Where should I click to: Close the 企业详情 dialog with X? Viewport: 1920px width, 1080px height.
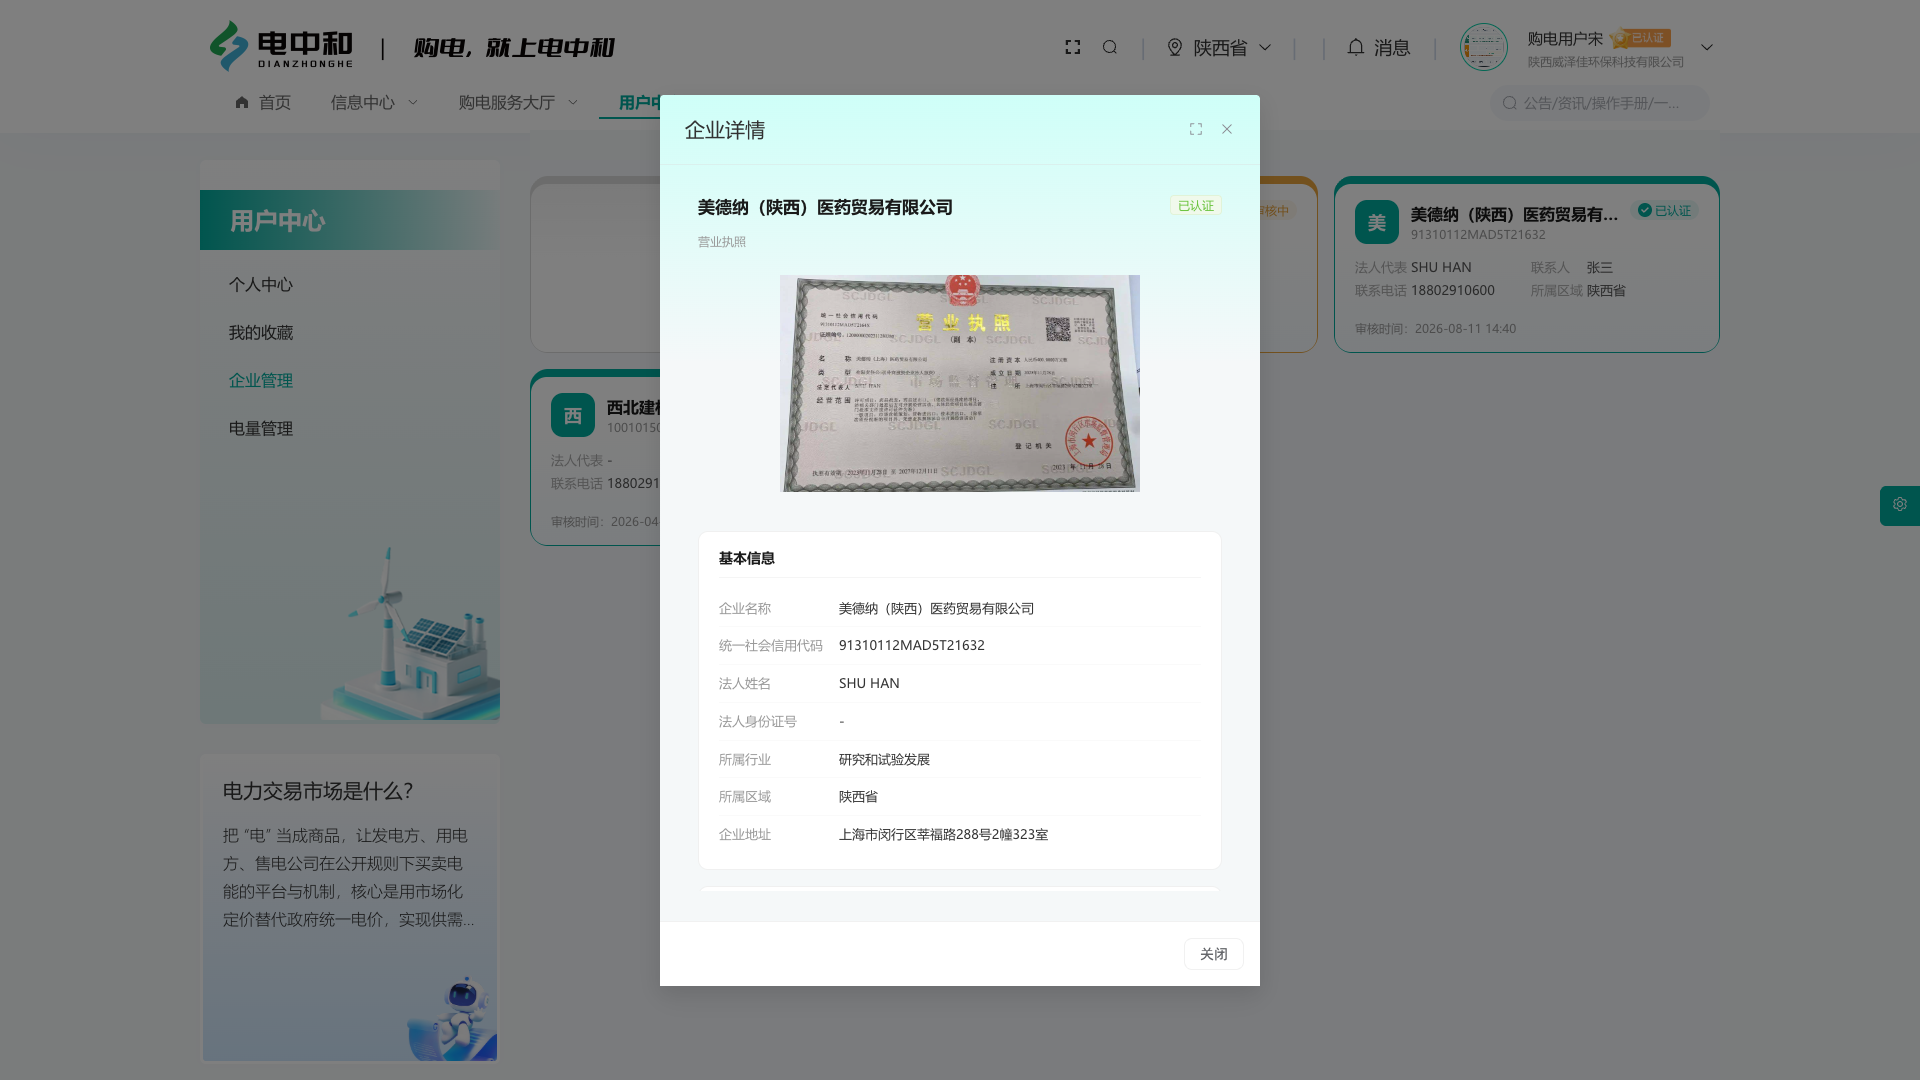click(x=1227, y=129)
